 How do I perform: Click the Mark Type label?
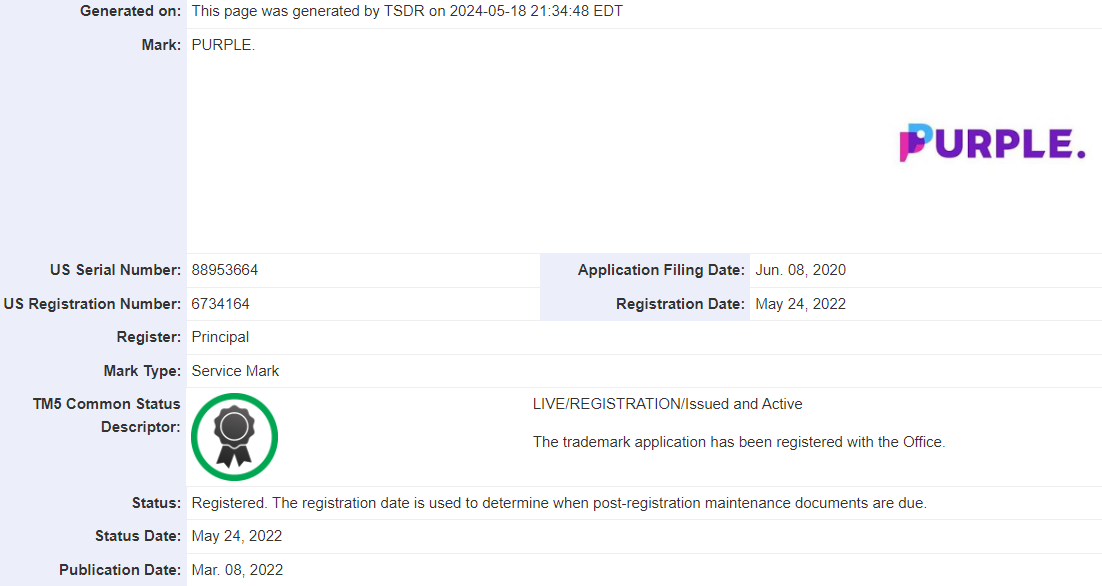(142, 370)
